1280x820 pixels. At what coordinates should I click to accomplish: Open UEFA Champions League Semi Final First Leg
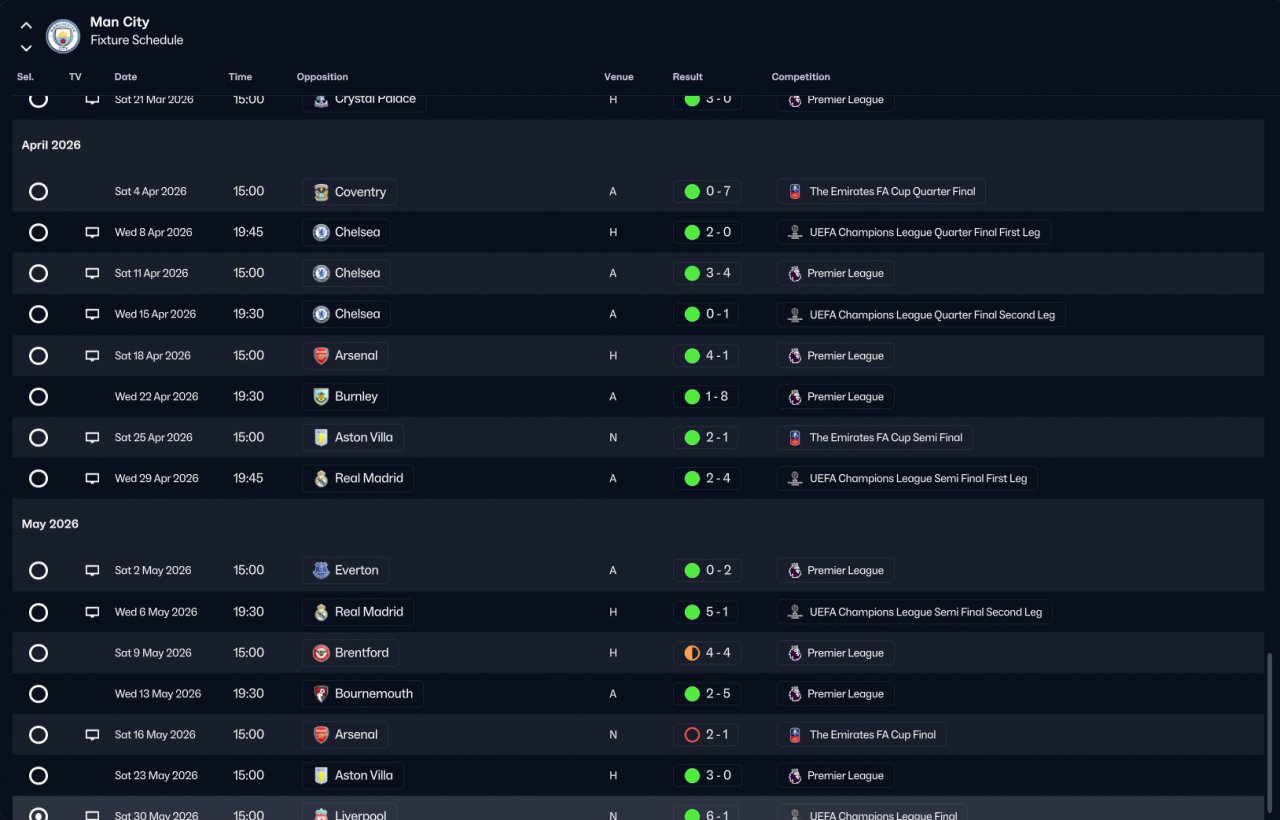coord(907,478)
